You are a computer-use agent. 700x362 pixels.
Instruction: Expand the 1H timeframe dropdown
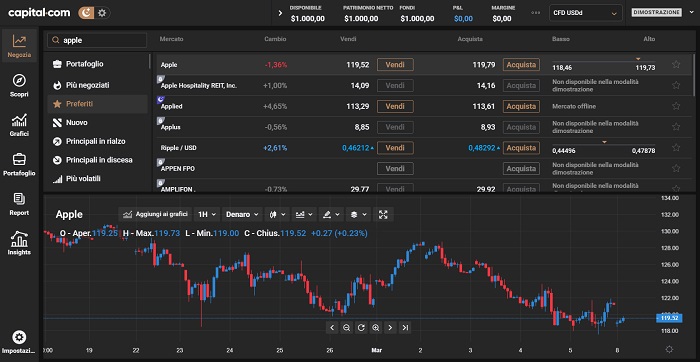207,214
